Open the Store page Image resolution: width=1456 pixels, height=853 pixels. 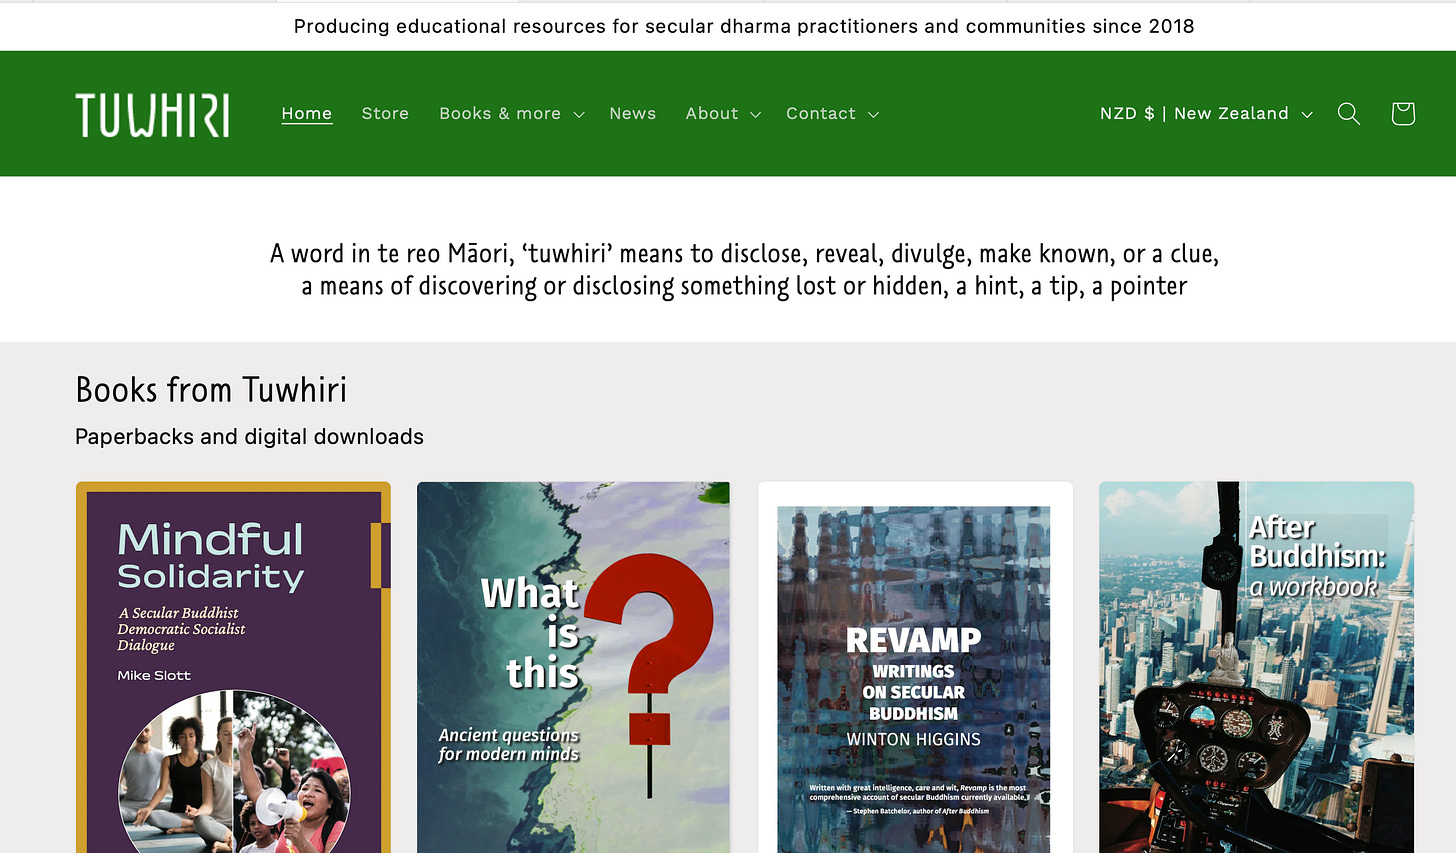[x=385, y=114]
